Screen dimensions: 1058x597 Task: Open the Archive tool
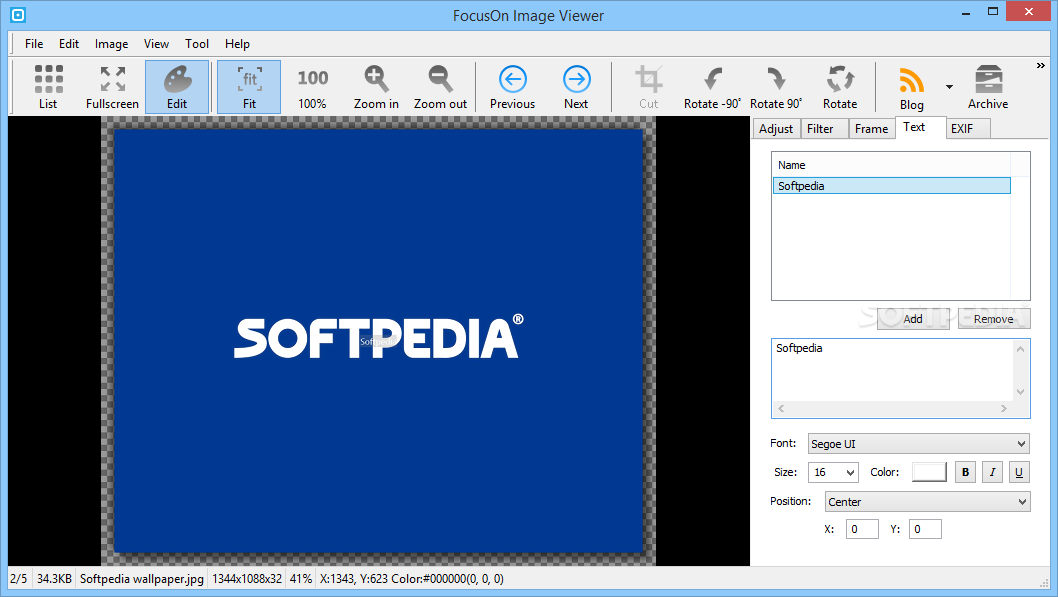pyautogui.click(x=988, y=87)
